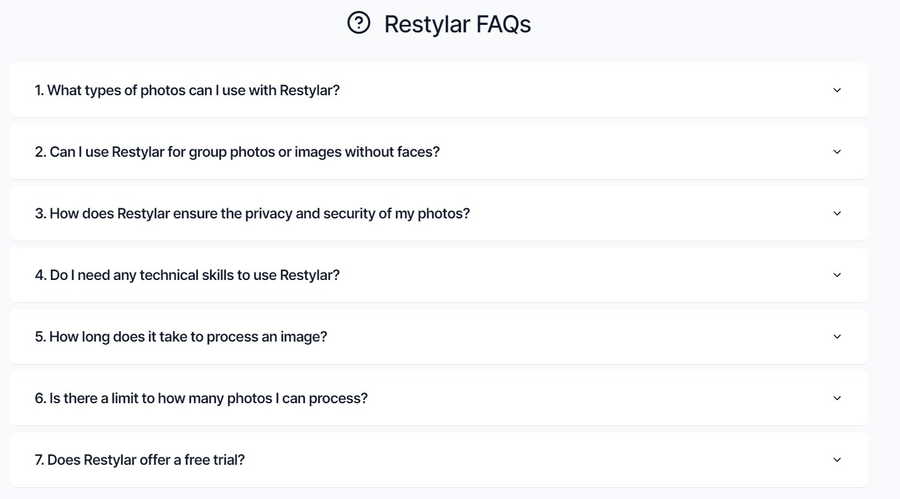Click chevron beside group photos question
Image resolution: width=900 pixels, height=499 pixels.
[x=837, y=152]
